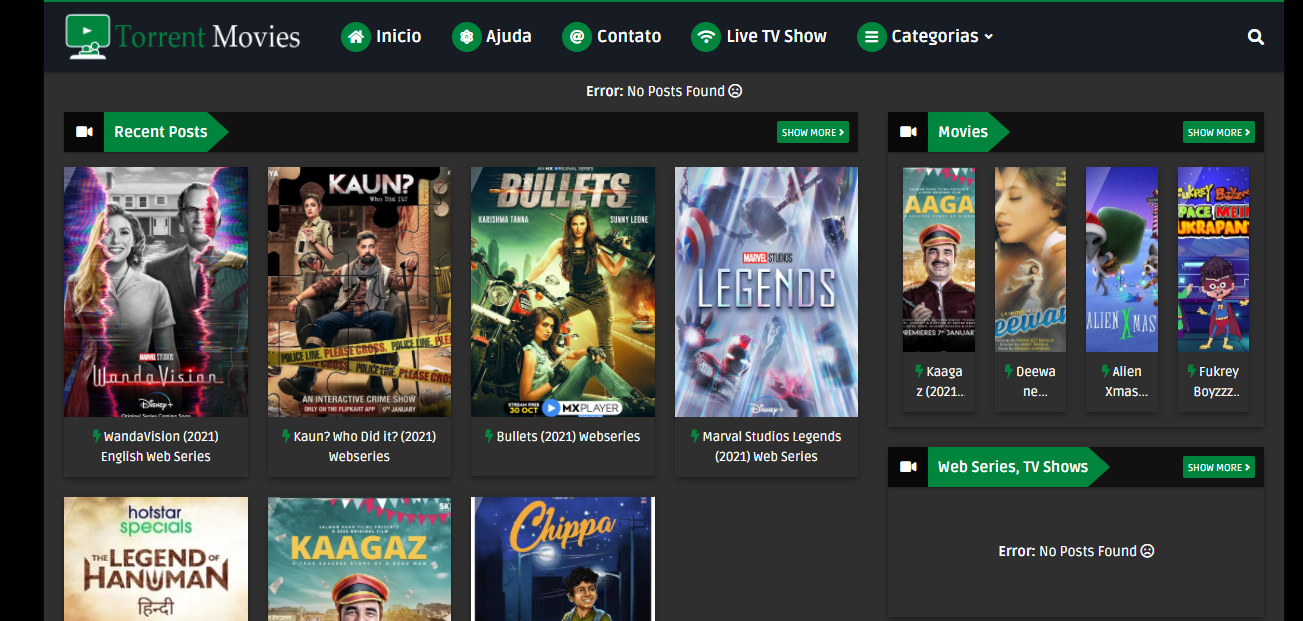Viewport: 1303px width, 621px height.
Task: Open the Kaagaz poster in Movies section
Action: [x=939, y=260]
